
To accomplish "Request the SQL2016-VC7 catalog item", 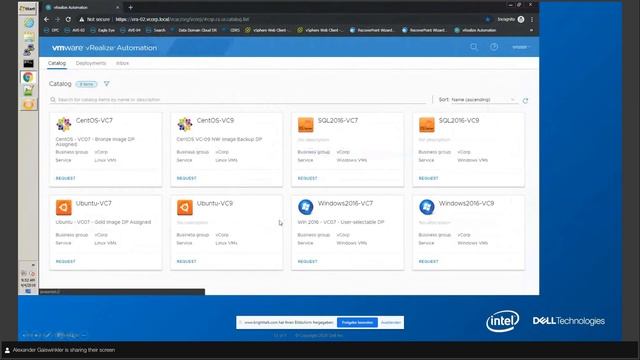I will point(307,178).
